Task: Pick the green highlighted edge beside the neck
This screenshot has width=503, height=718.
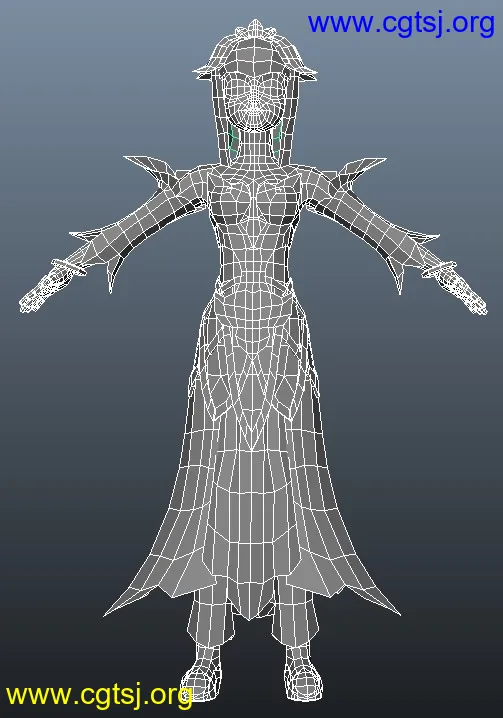Action: (233, 139)
